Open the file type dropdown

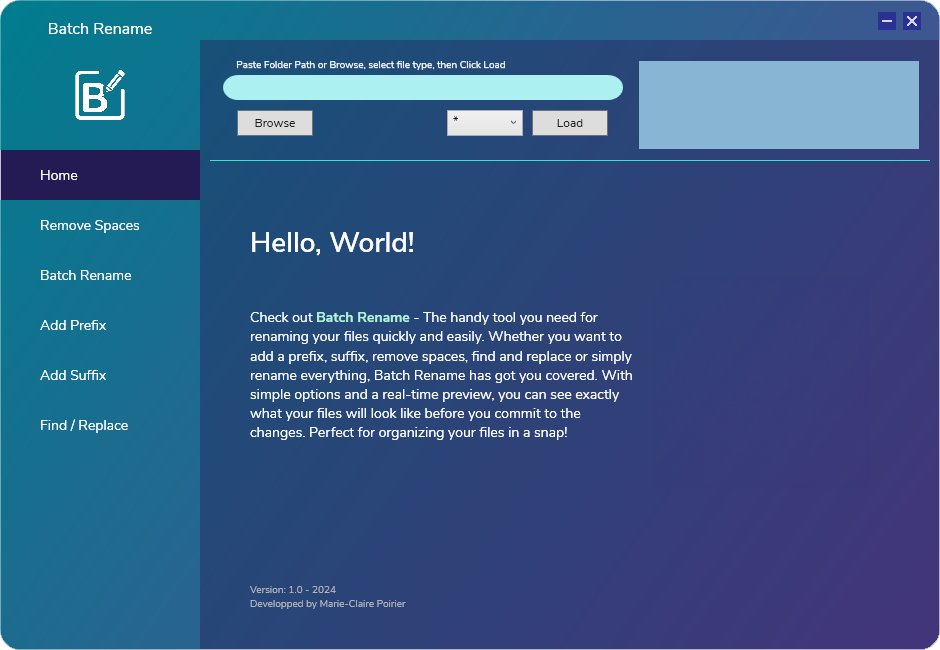tap(485, 123)
